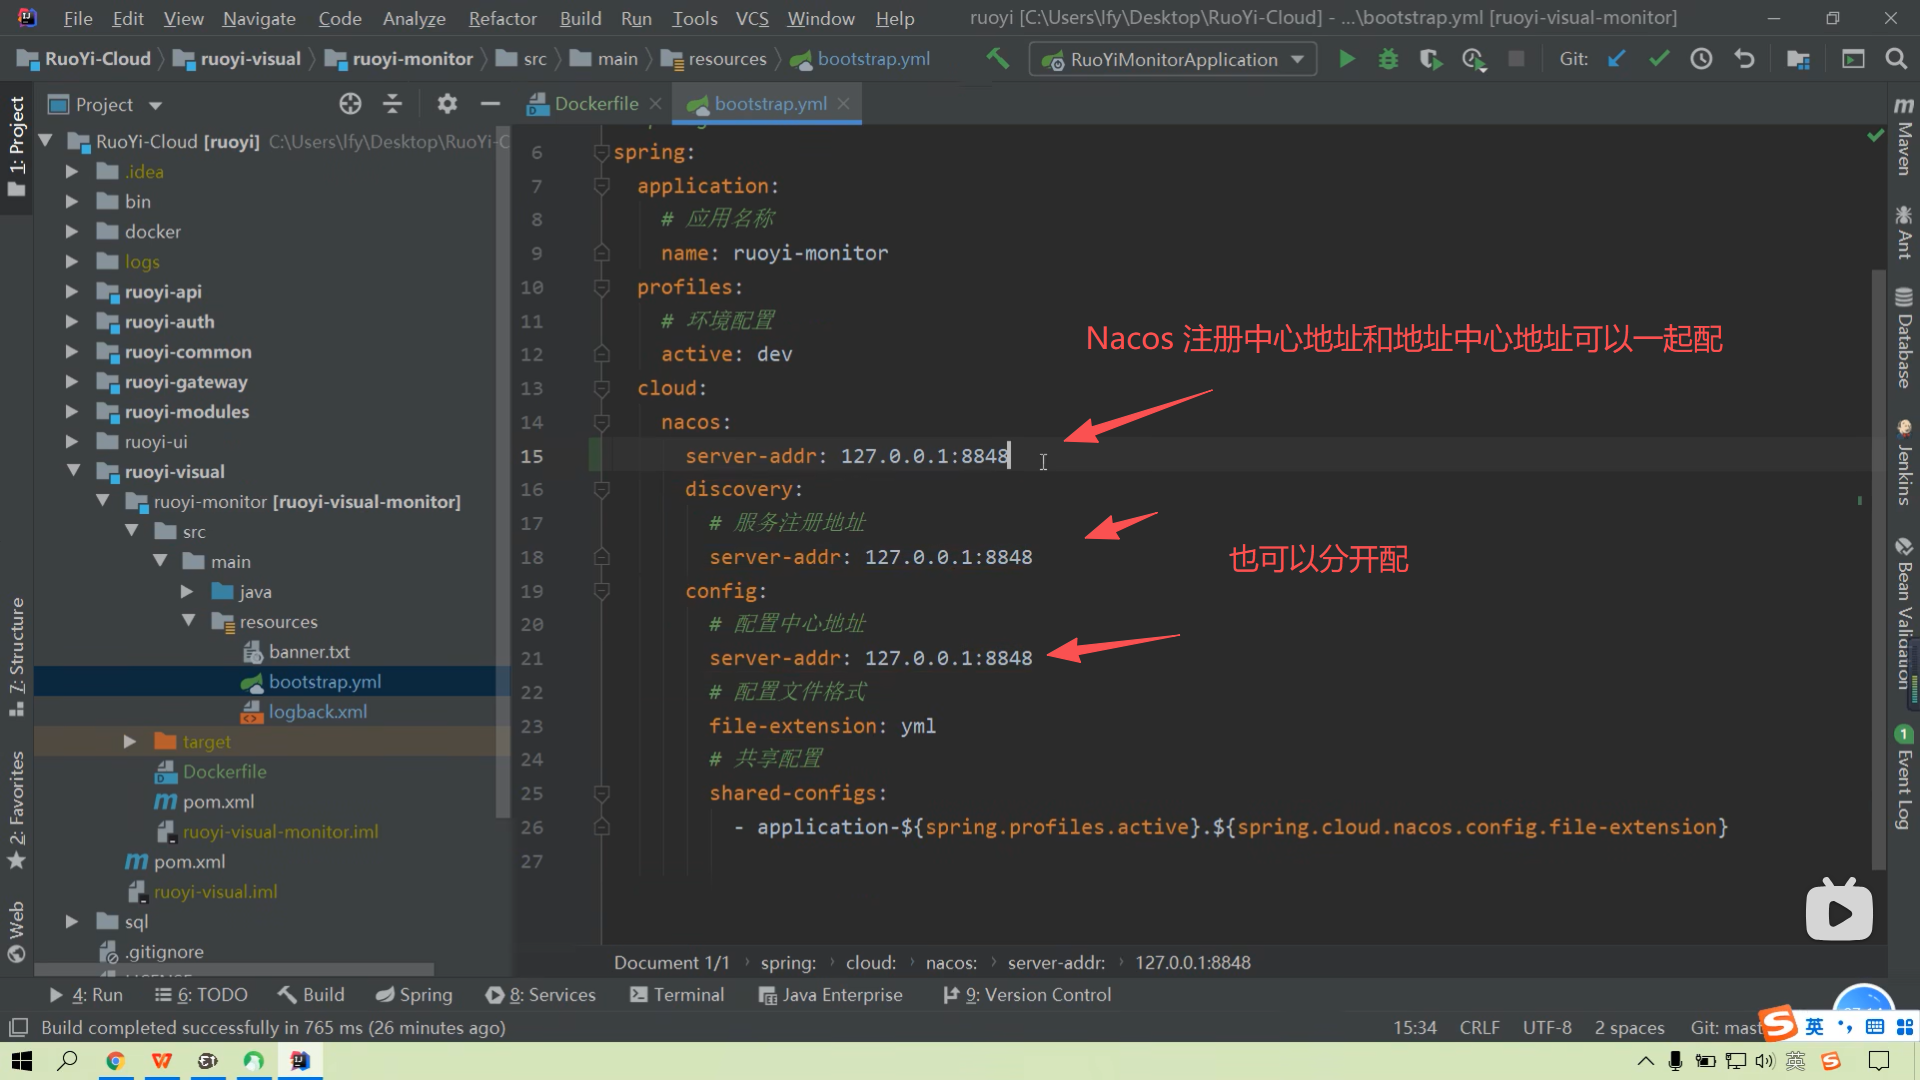This screenshot has height=1080, width=1920.
Task: Click the Windows taskbar search icon
Action: click(67, 1061)
